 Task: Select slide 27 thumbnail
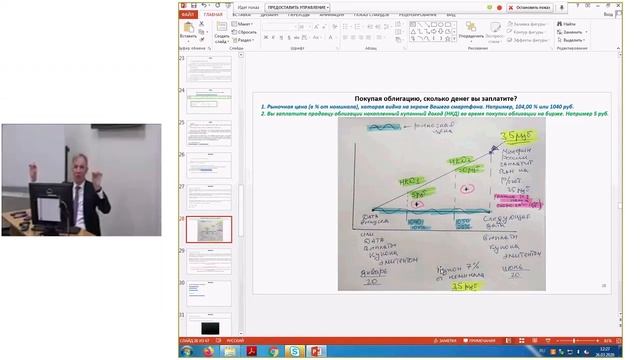pyautogui.click(x=209, y=197)
